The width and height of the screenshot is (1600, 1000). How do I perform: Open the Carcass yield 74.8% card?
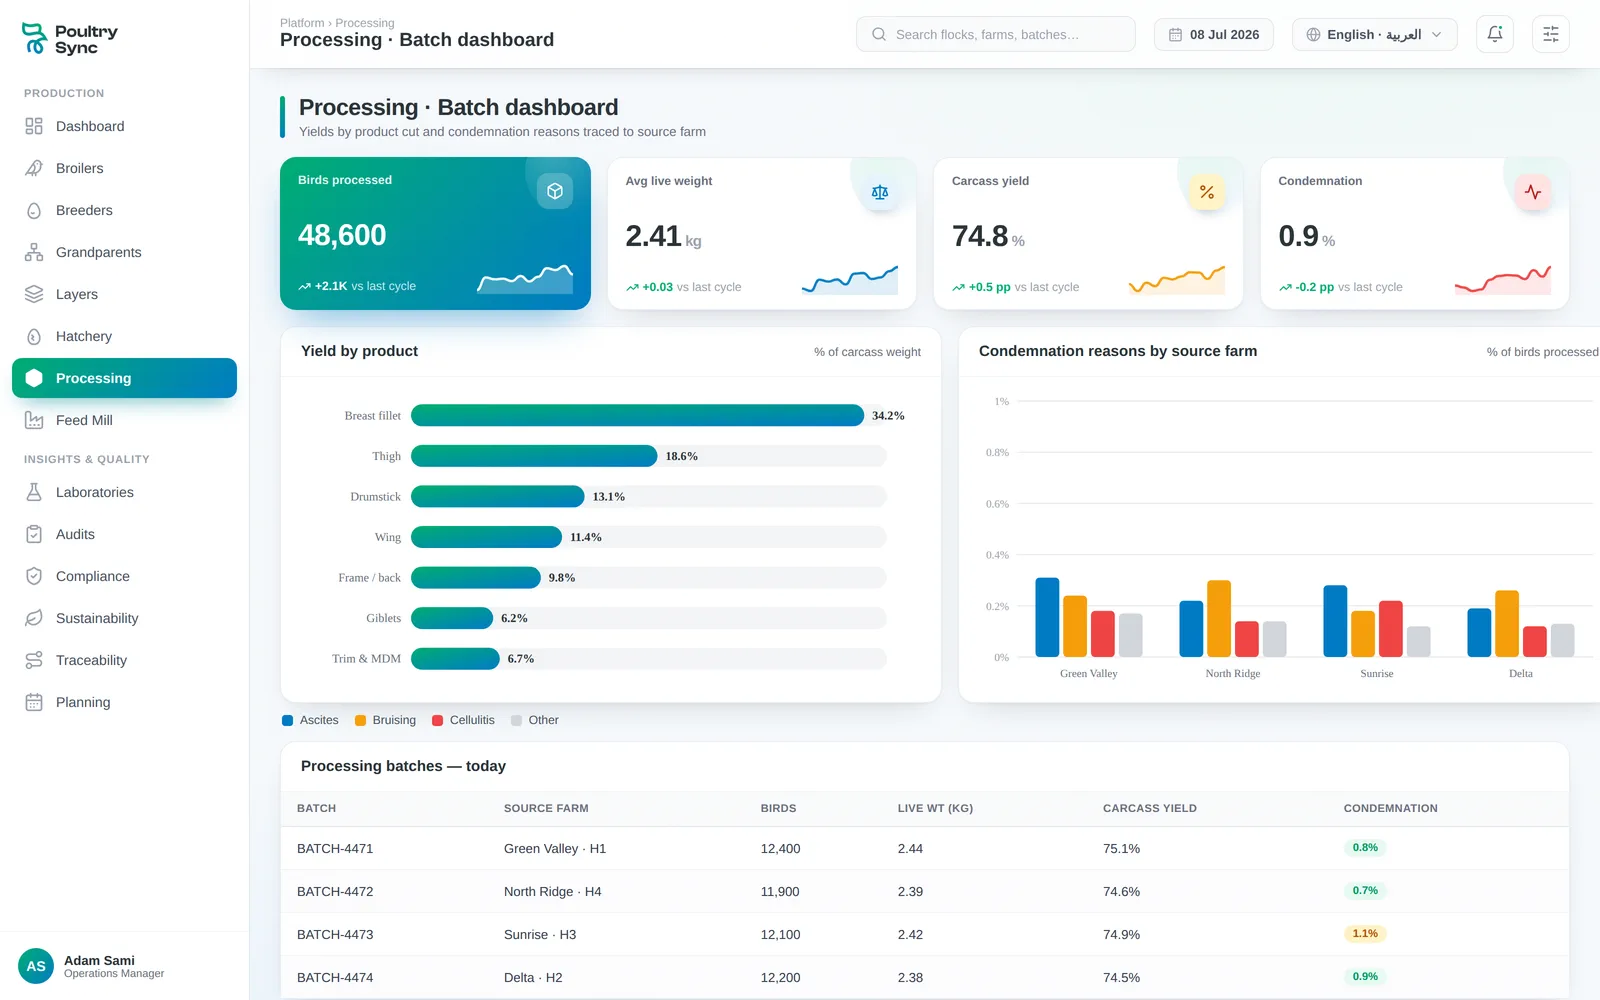(1088, 233)
